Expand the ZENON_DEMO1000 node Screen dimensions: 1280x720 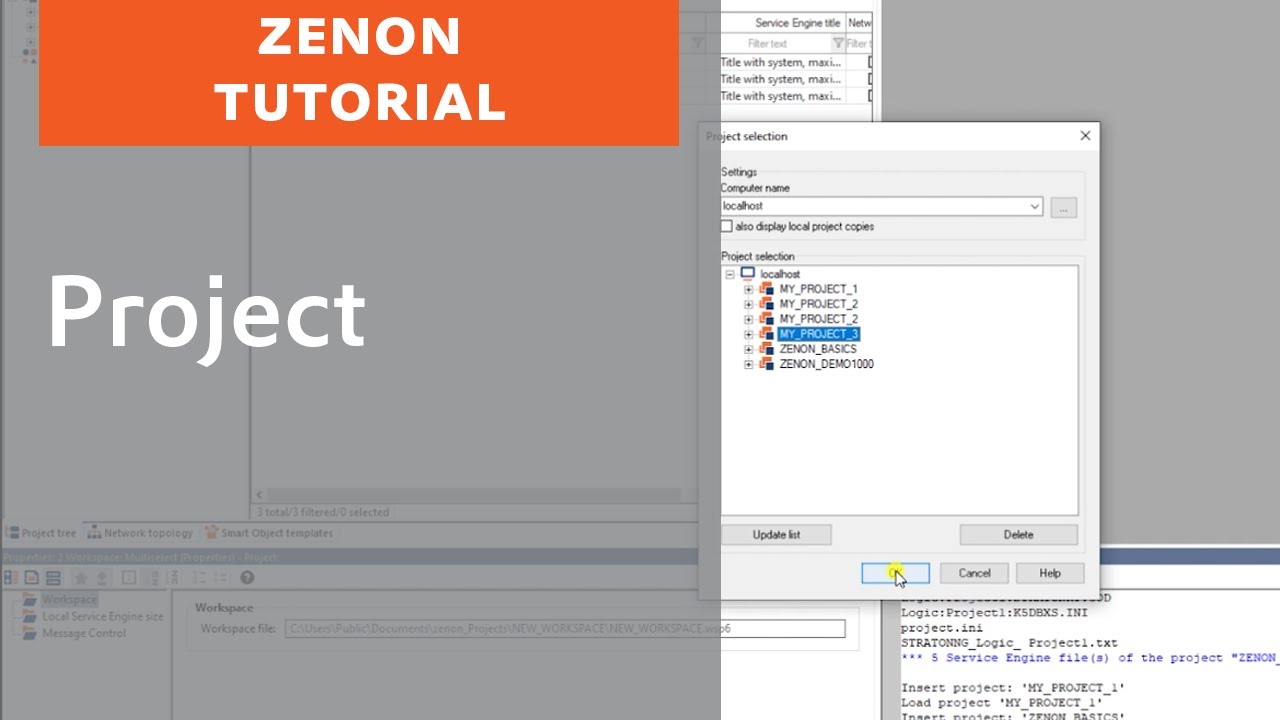pyautogui.click(x=749, y=364)
